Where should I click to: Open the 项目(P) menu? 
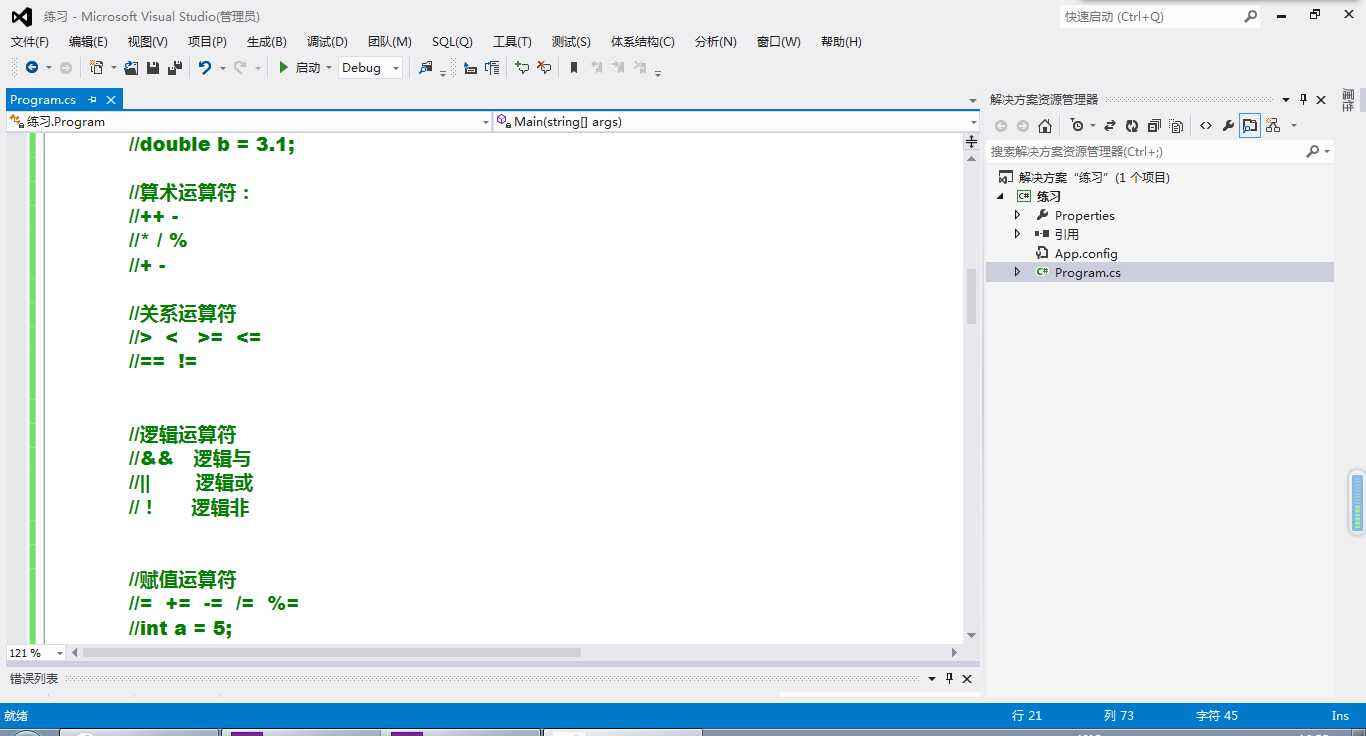pyautogui.click(x=207, y=41)
